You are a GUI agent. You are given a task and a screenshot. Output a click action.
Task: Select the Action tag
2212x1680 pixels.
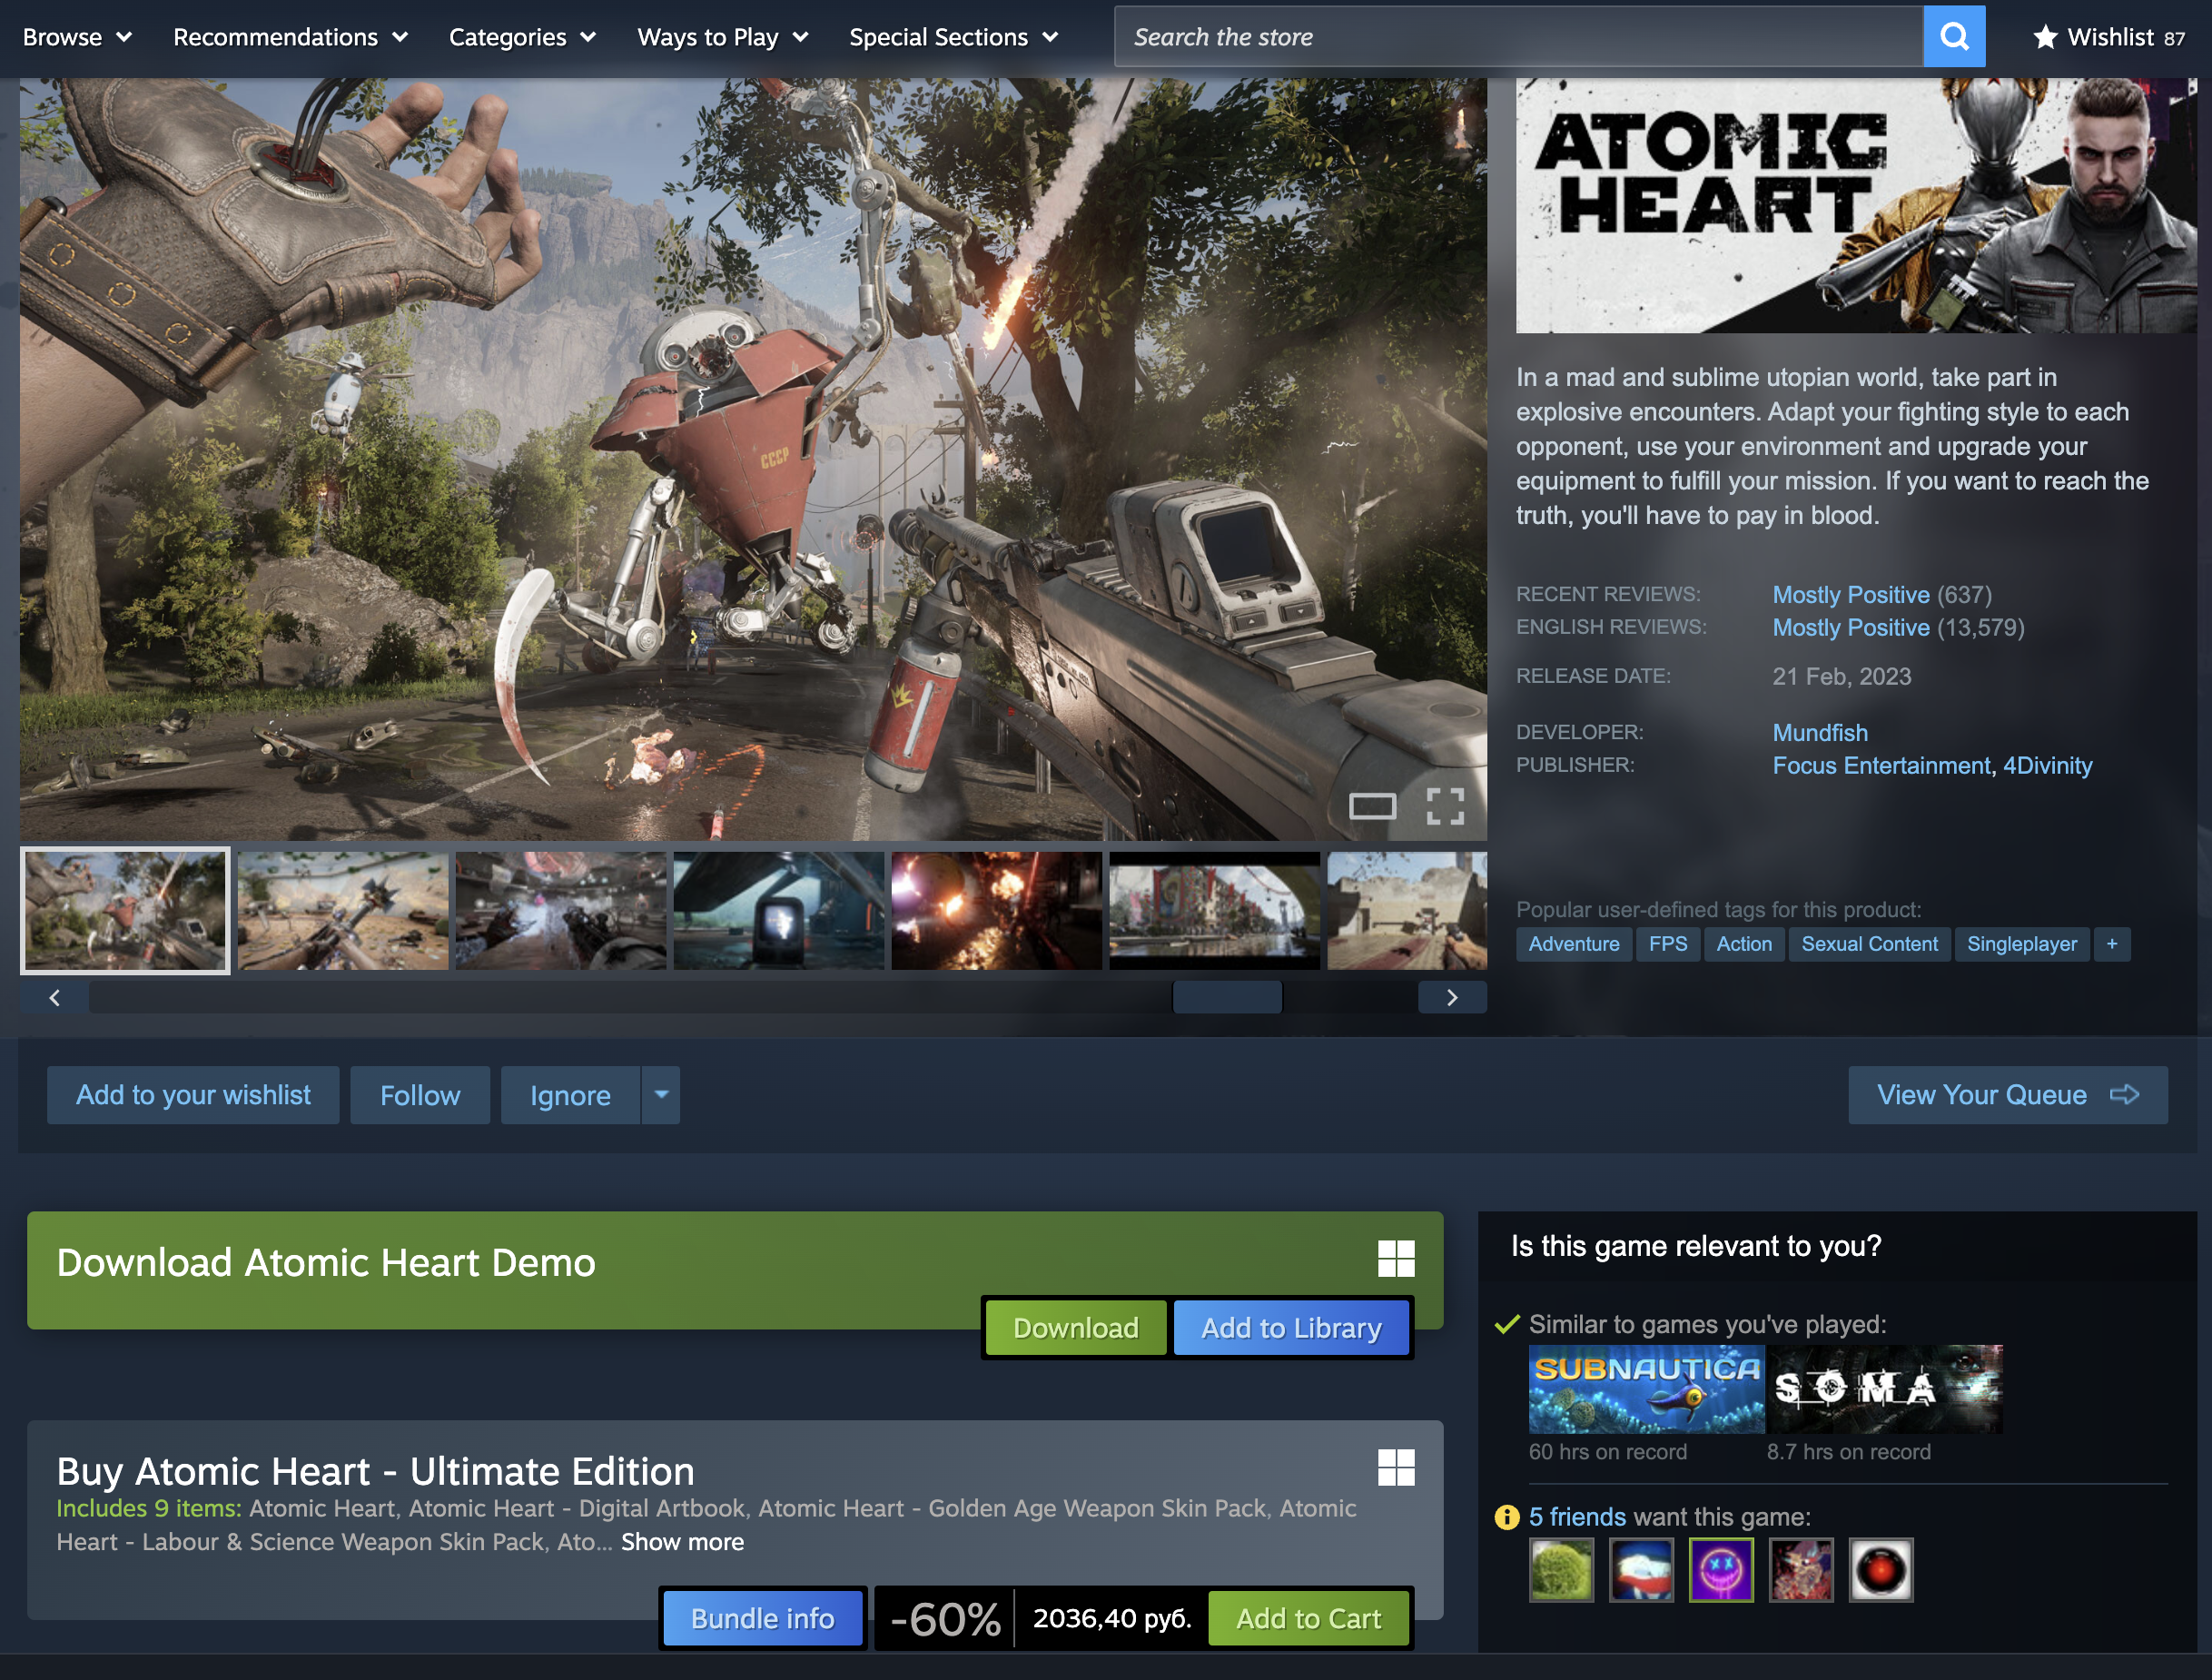click(1744, 944)
